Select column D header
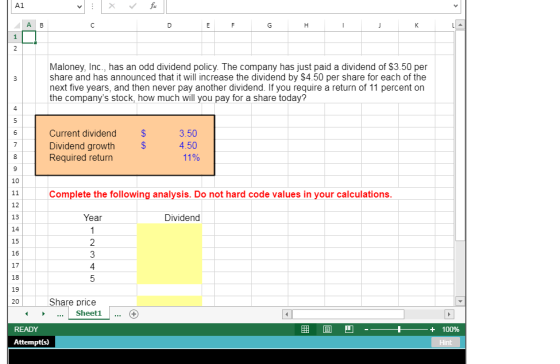This screenshot has height=364, width=560. pyautogui.click(x=169, y=25)
